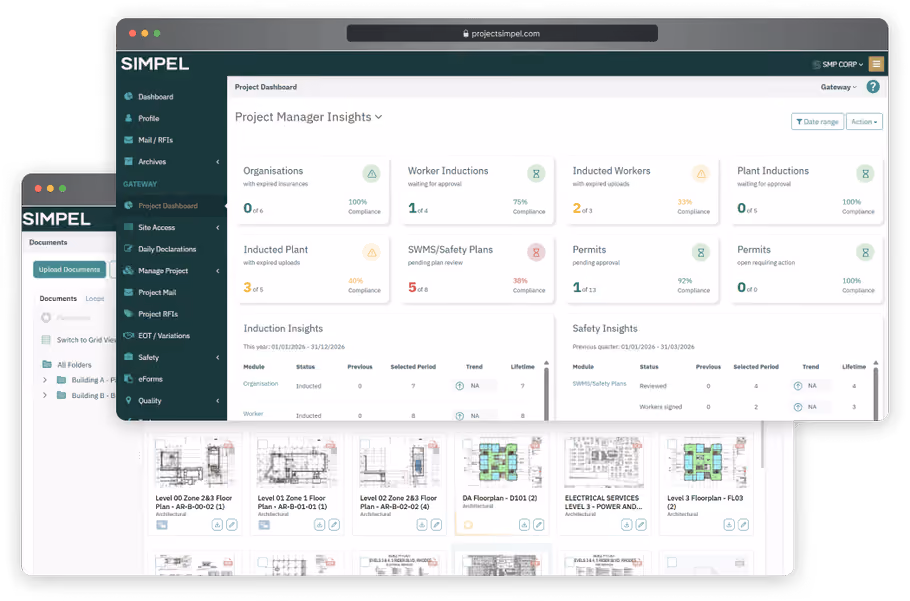Image resolution: width=910 pixels, height=601 pixels.
Task: Edit the Level 3 Floorplan - FL03 document
Action: click(743, 525)
